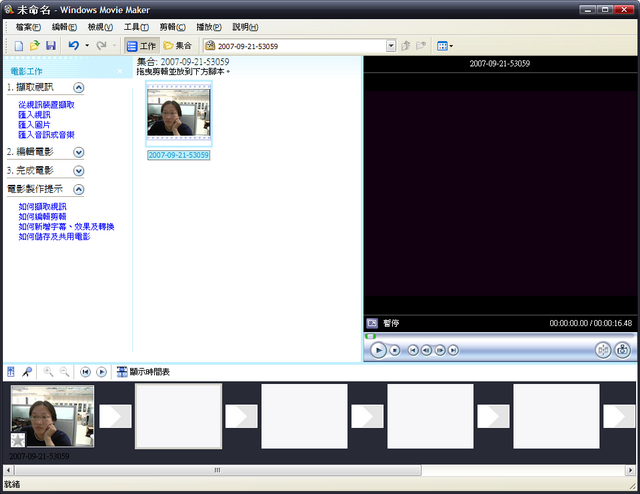Open the undo history dropdown arrow
This screenshot has height=494, width=640.
coord(87,46)
